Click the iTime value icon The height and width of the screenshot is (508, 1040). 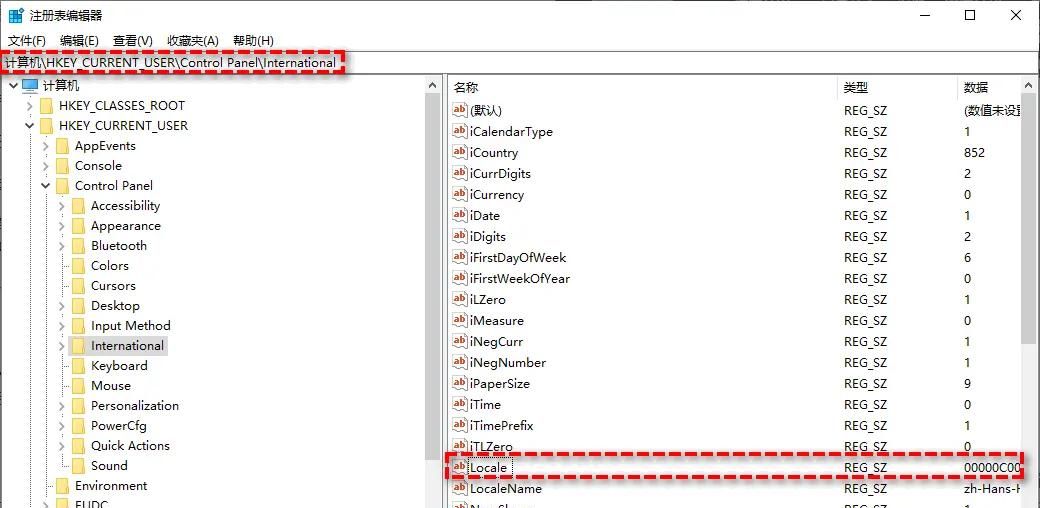coord(460,404)
